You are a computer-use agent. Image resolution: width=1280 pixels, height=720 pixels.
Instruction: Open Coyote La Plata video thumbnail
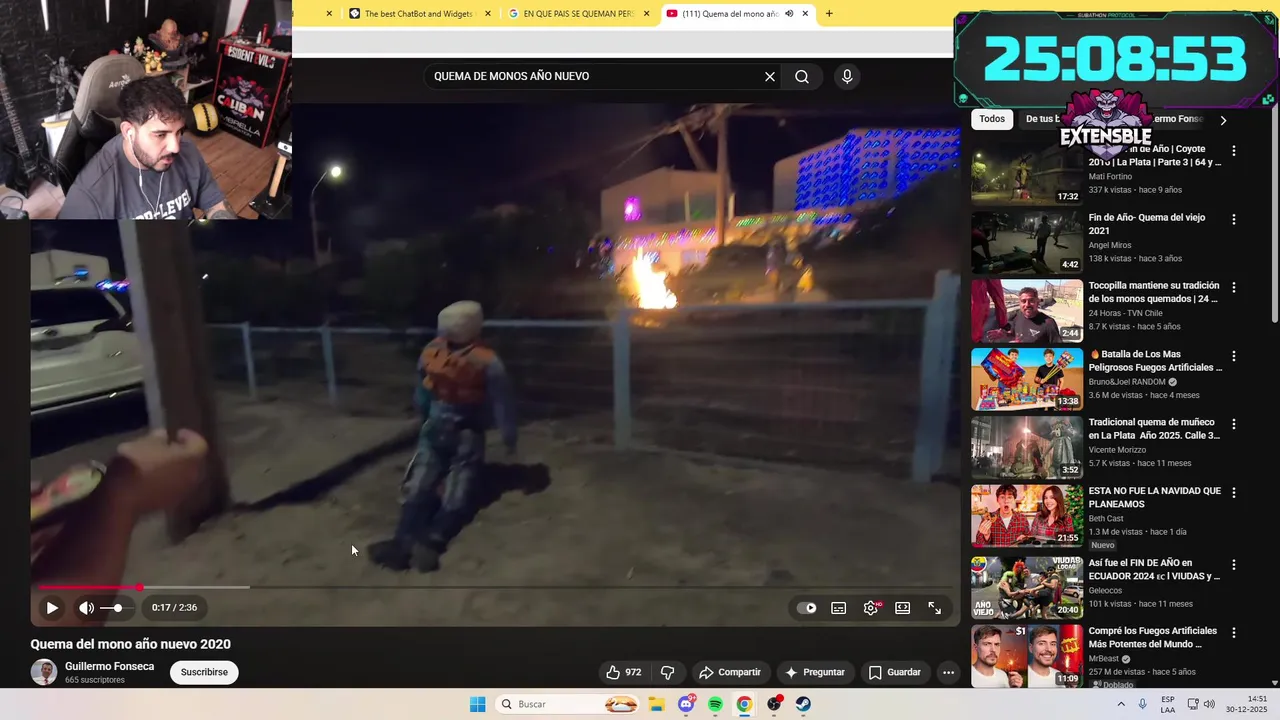click(1027, 172)
